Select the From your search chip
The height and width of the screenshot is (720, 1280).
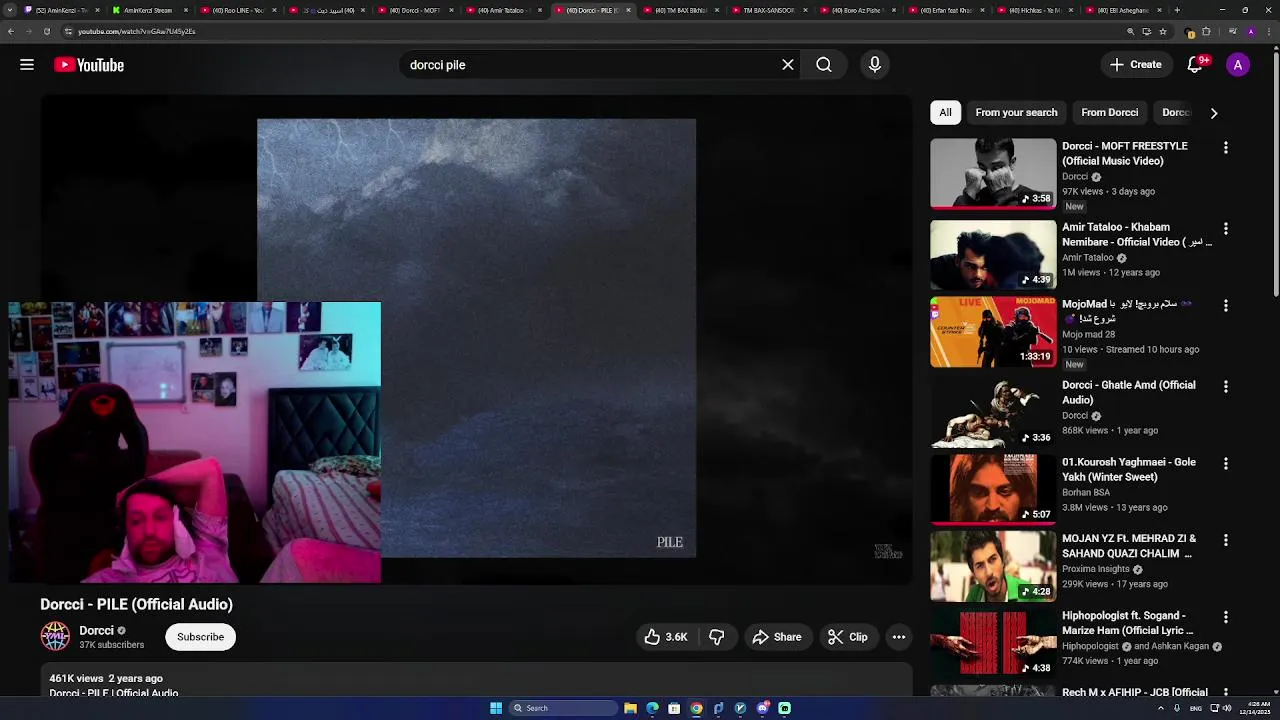click(1016, 113)
